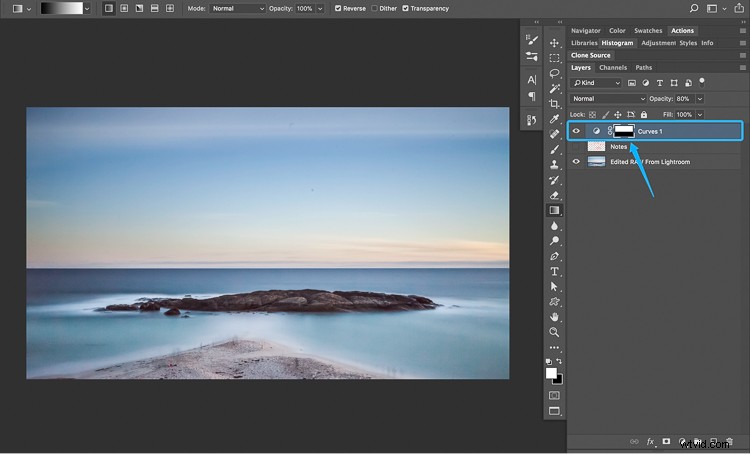
Task: Choose the Reflected Gradient style
Action: point(154,9)
